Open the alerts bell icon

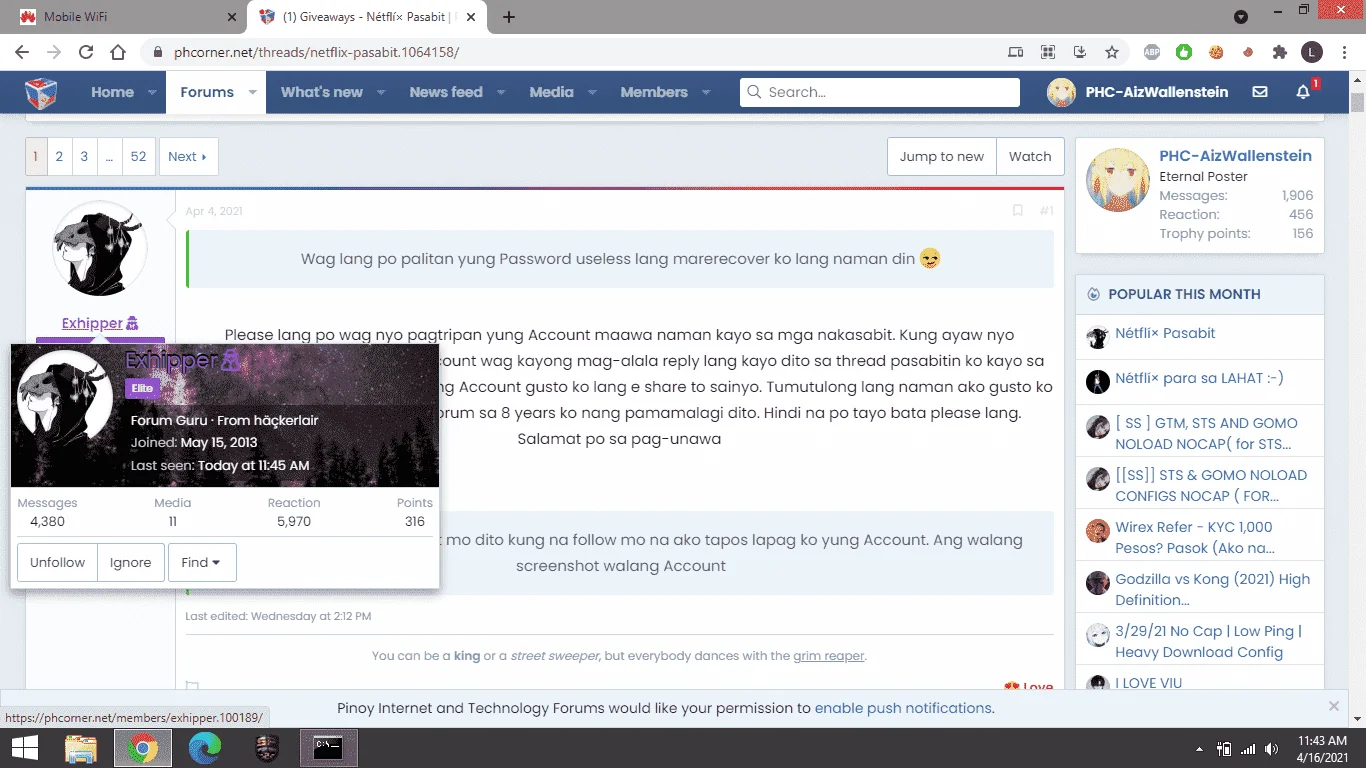(x=1303, y=92)
